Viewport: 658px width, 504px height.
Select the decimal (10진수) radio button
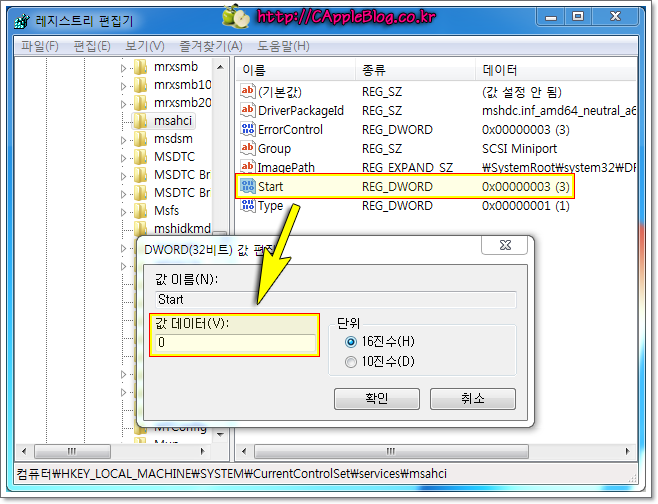coord(350,361)
